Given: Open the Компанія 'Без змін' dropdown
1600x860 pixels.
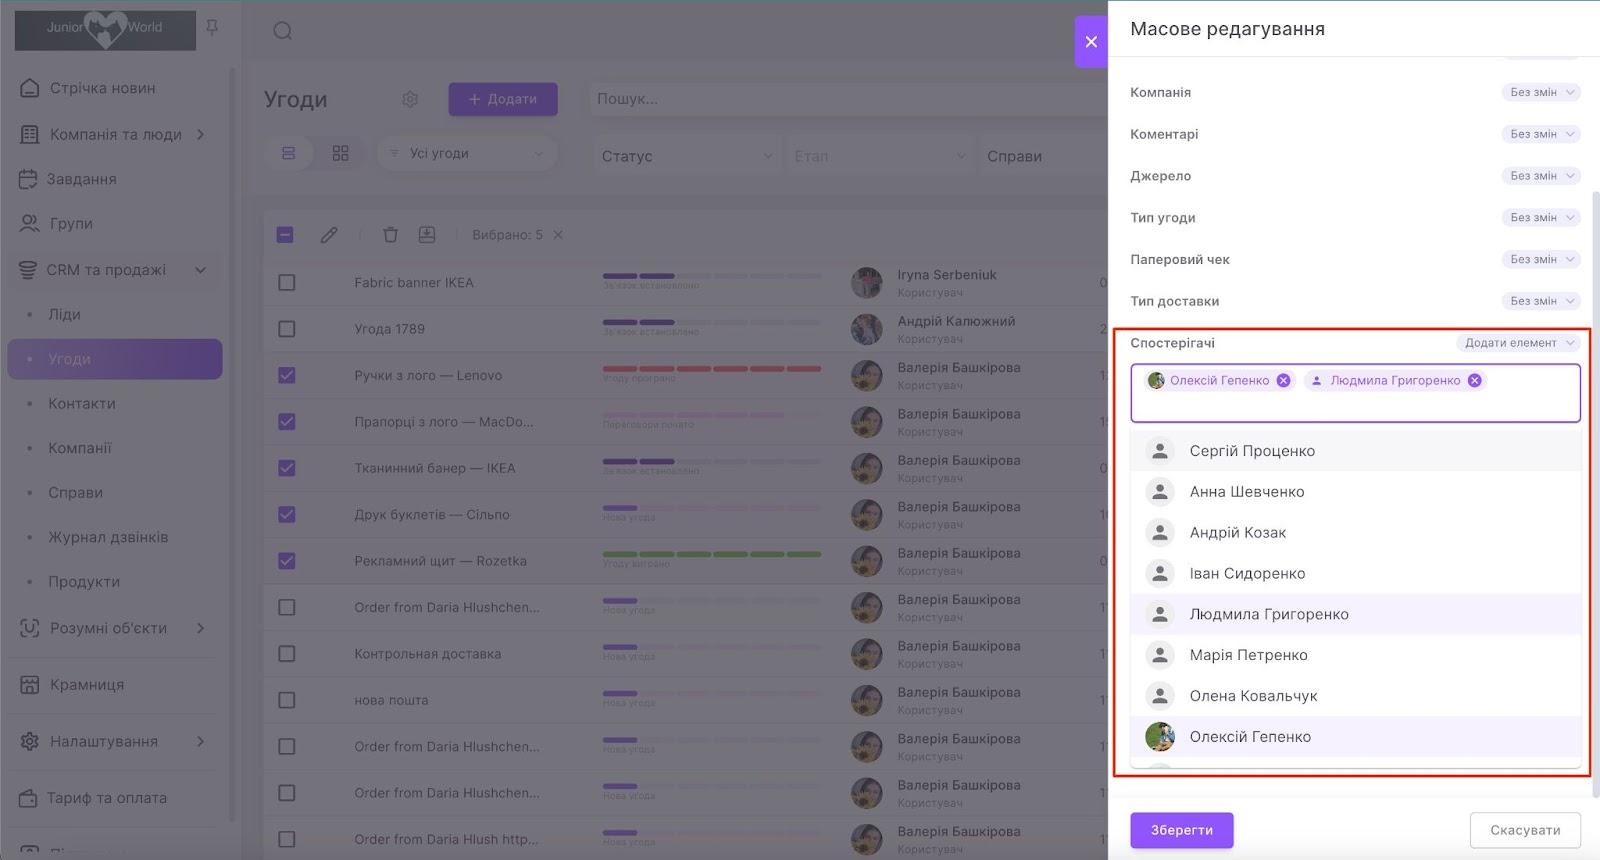Looking at the screenshot, I should pyautogui.click(x=1540, y=92).
